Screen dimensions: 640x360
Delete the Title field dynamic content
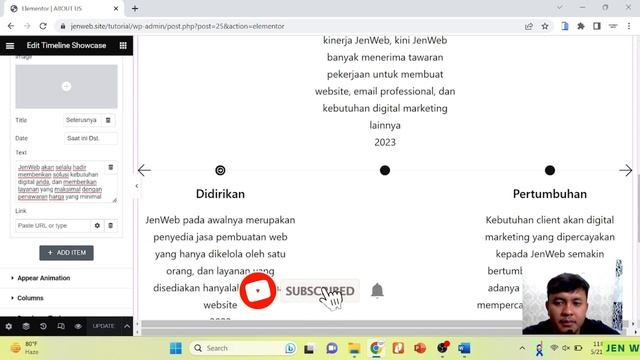108,120
